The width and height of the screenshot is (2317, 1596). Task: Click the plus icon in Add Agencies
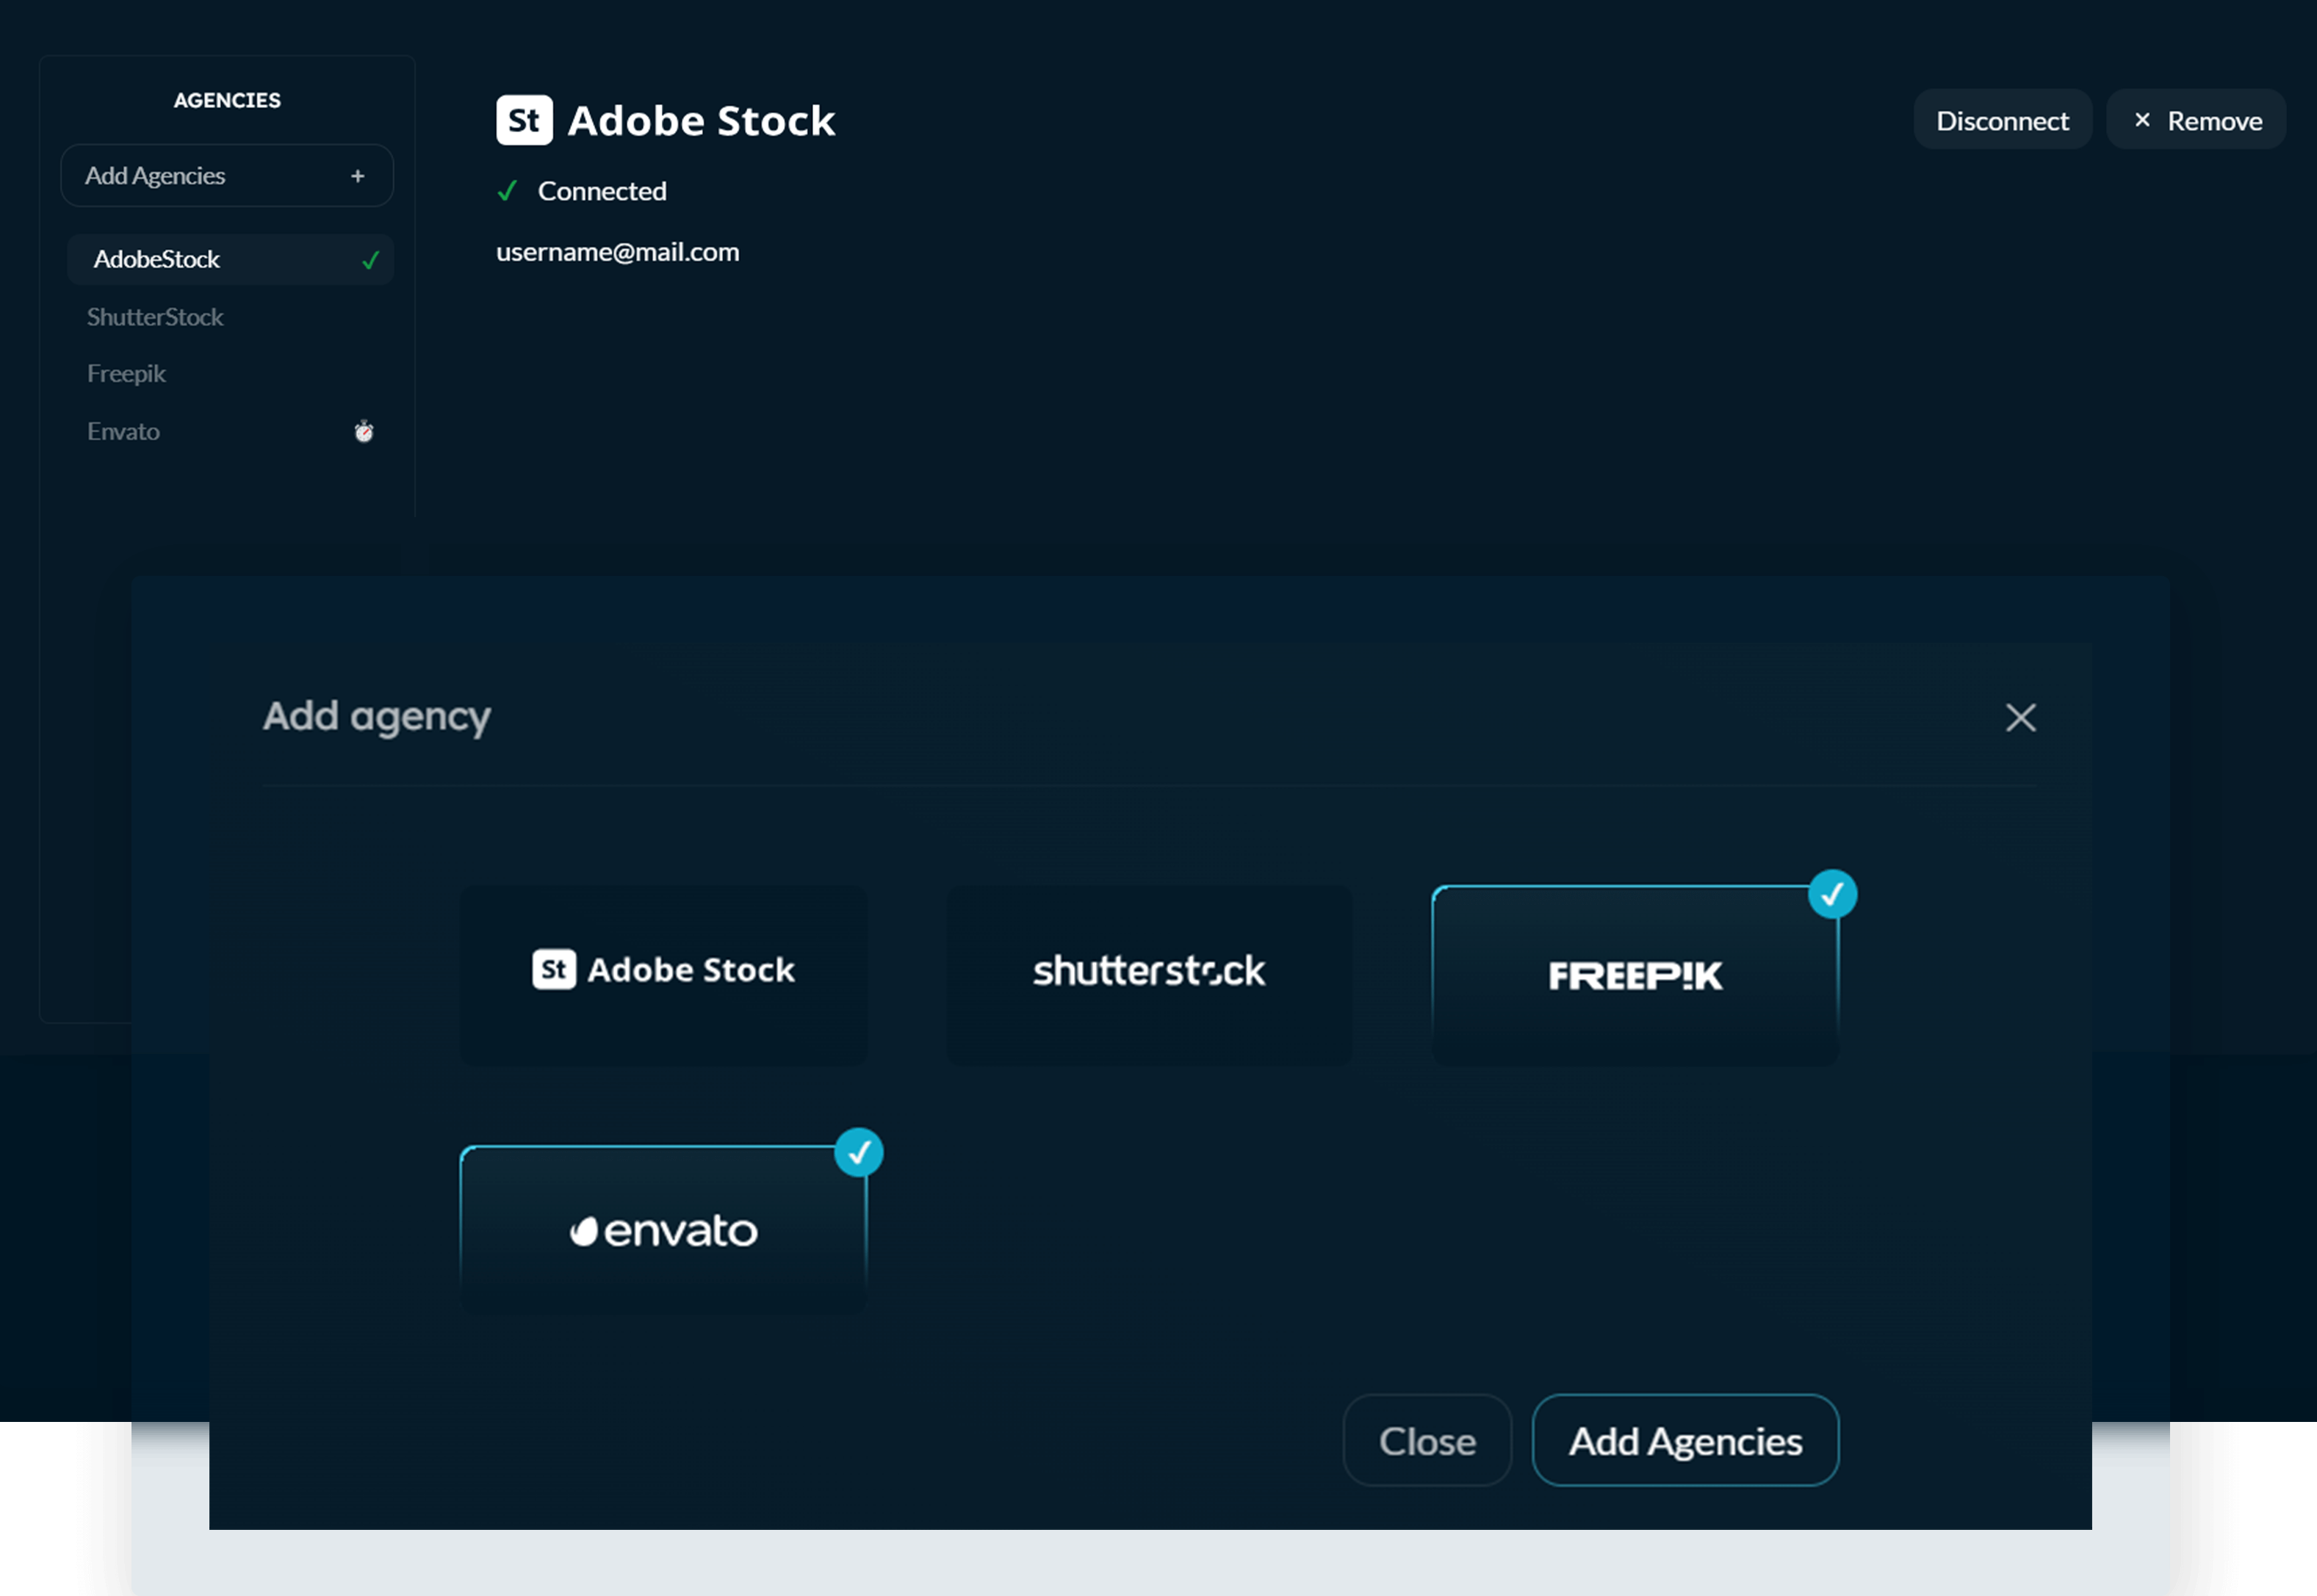pyautogui.click(x=357, y=176)
